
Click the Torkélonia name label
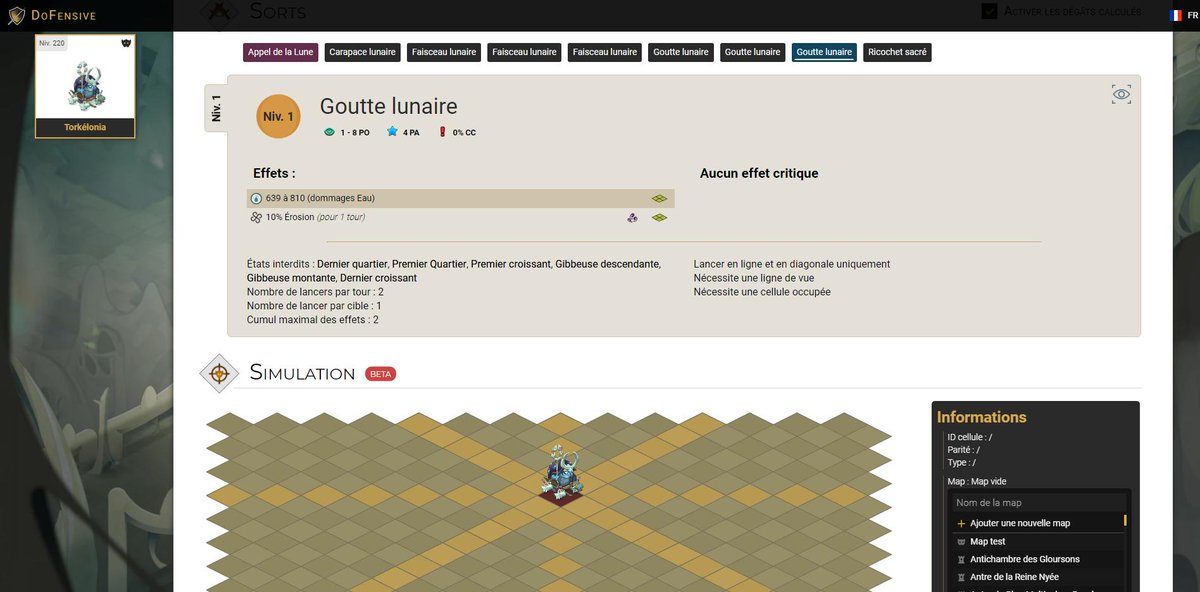pos(85,128)
